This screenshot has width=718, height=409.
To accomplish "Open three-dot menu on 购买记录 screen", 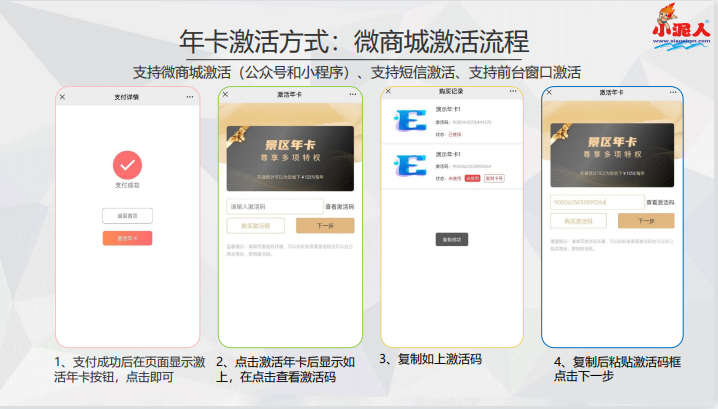I will [x=515, y=93].
